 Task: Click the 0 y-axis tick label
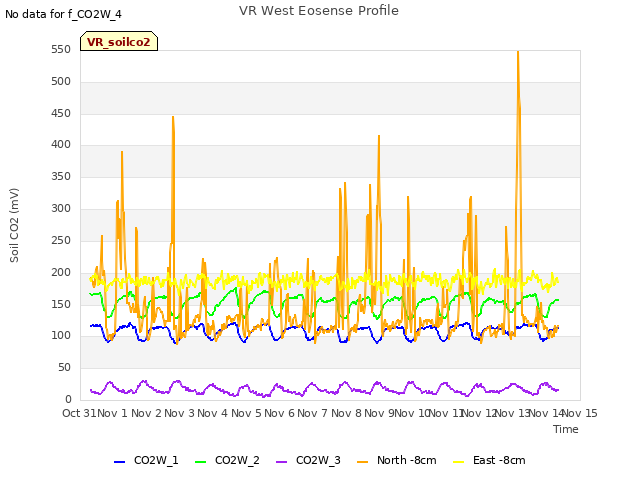pos(68,400)
